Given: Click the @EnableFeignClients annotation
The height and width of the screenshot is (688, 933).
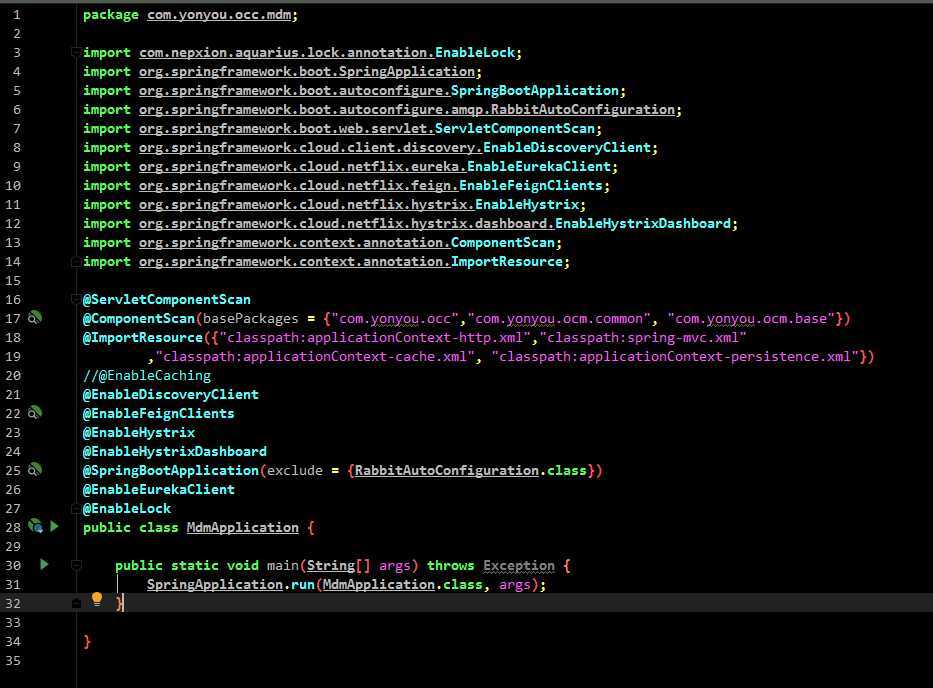Looking at the screenshot, I should point(158,414).
